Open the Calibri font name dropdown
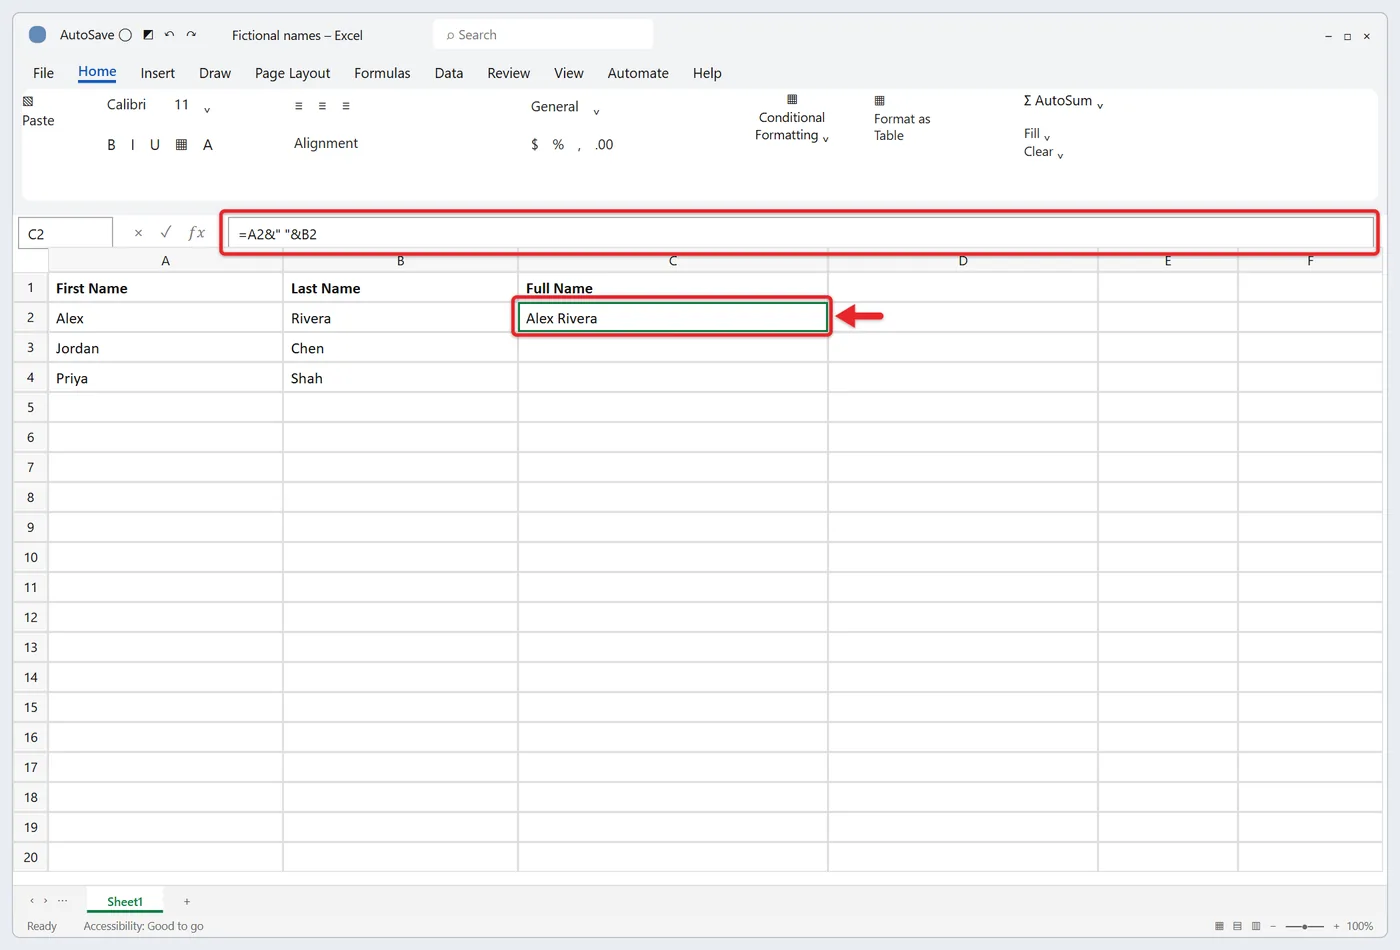The width and height of the screenshot is (1400, 950). click(x=127, y=105)
